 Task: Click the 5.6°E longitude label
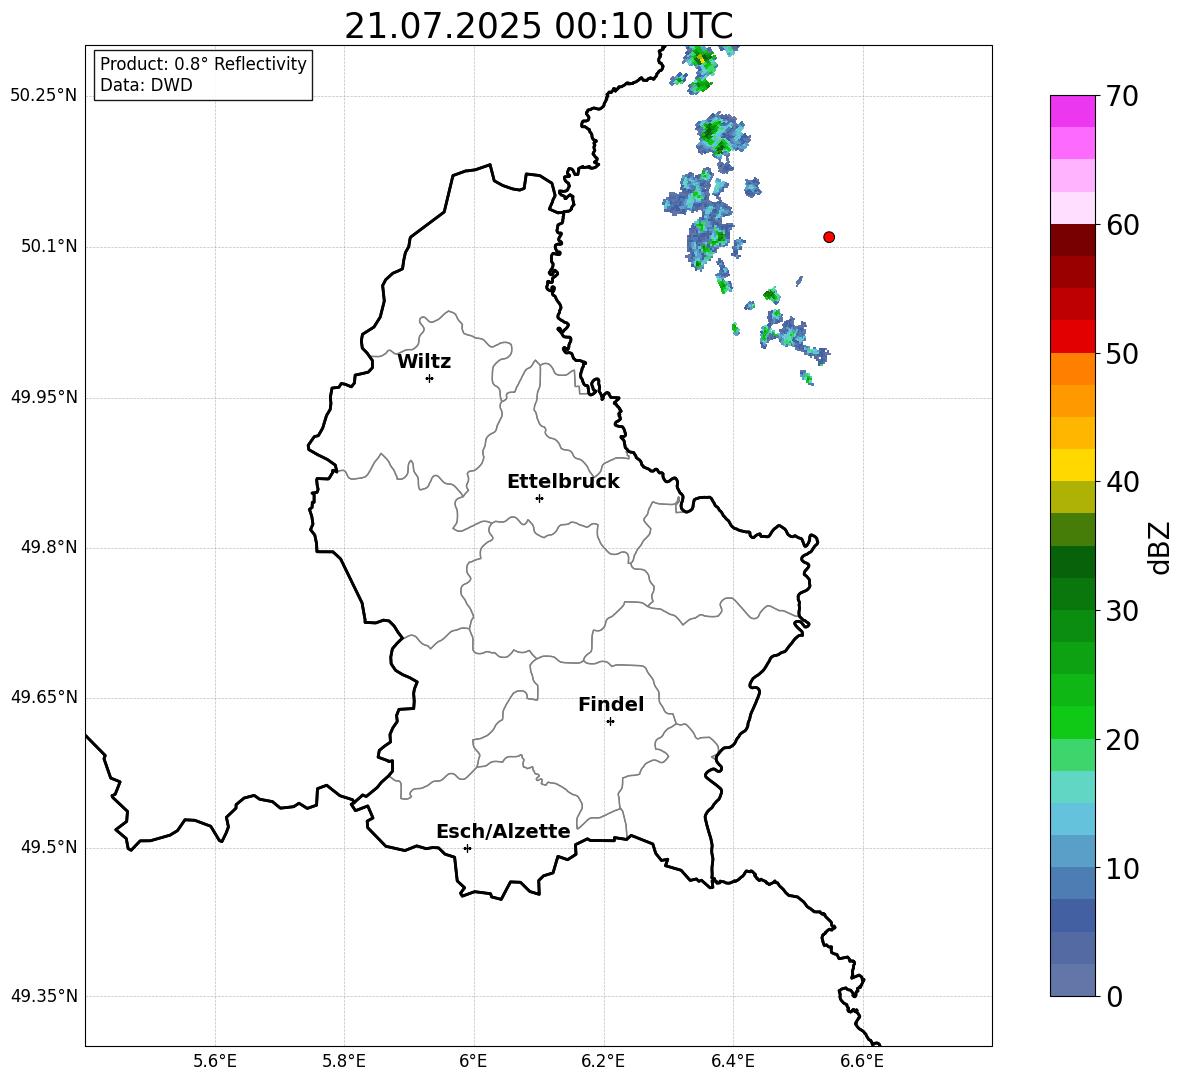point(215,1062)
